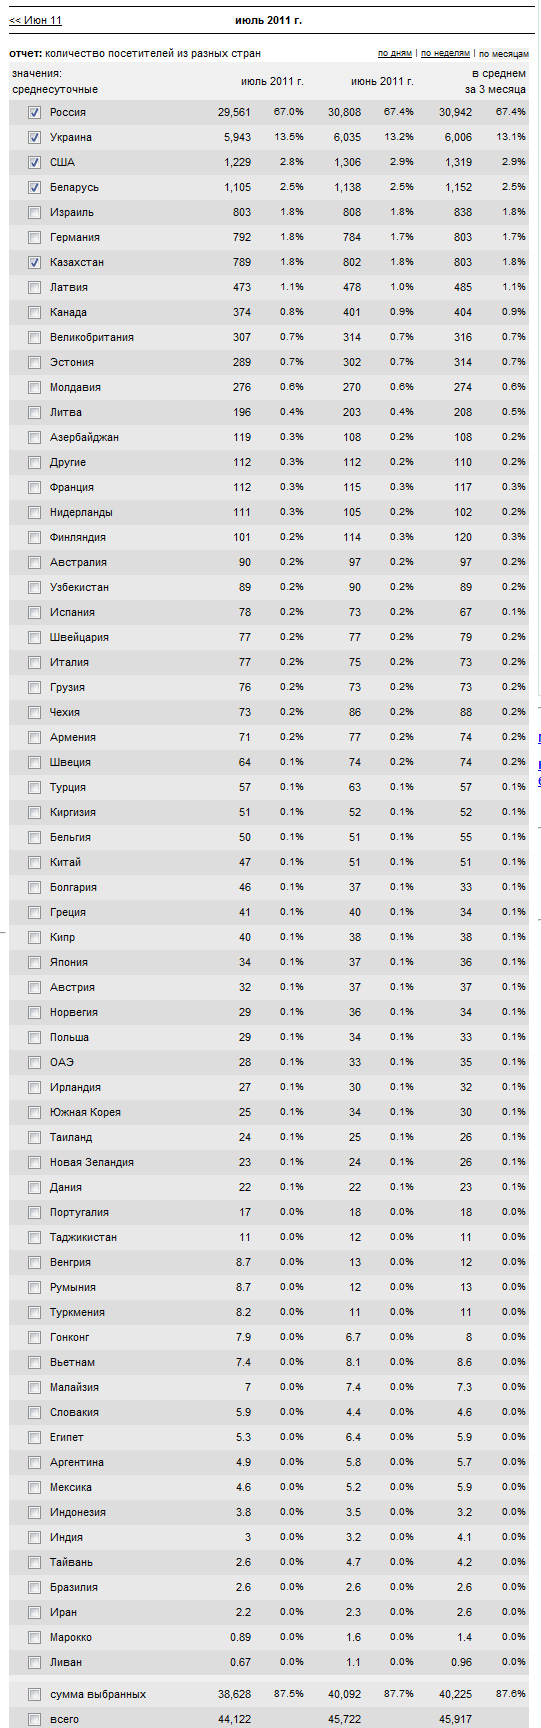The height and width of the screenshot is (1728, 541).
Task: Select the Япония checkbox
Action: point(35,963)
